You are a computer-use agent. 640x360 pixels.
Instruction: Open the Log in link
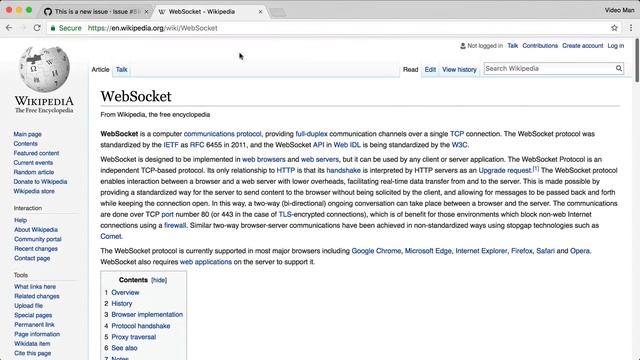(616, 46)
